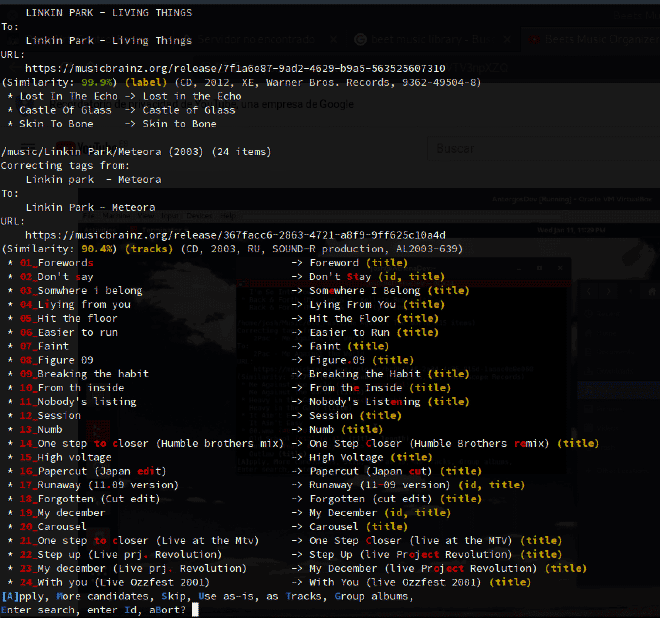Click track '14_One step to closer (Humble brothers mix)'

[152, 443]
